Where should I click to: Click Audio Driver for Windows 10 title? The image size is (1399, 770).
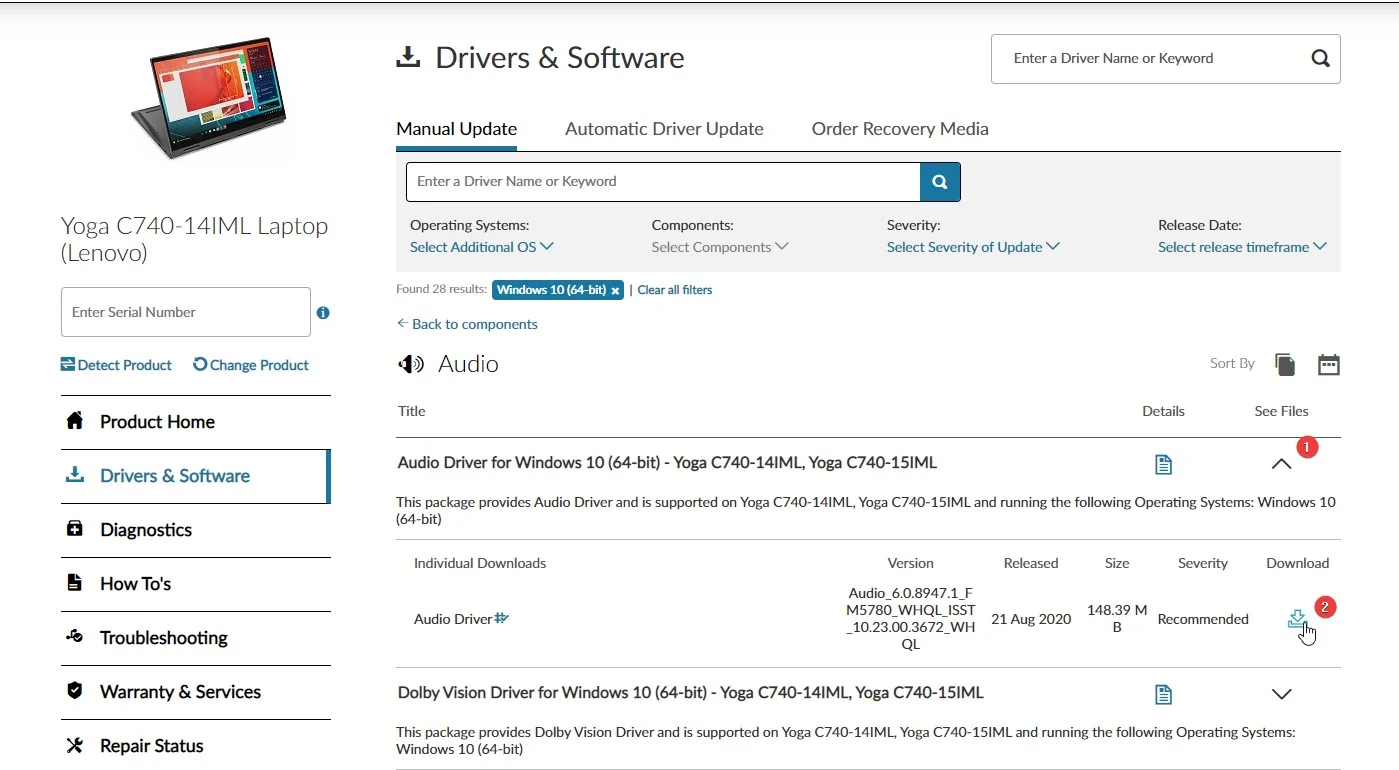coord(667,463)
